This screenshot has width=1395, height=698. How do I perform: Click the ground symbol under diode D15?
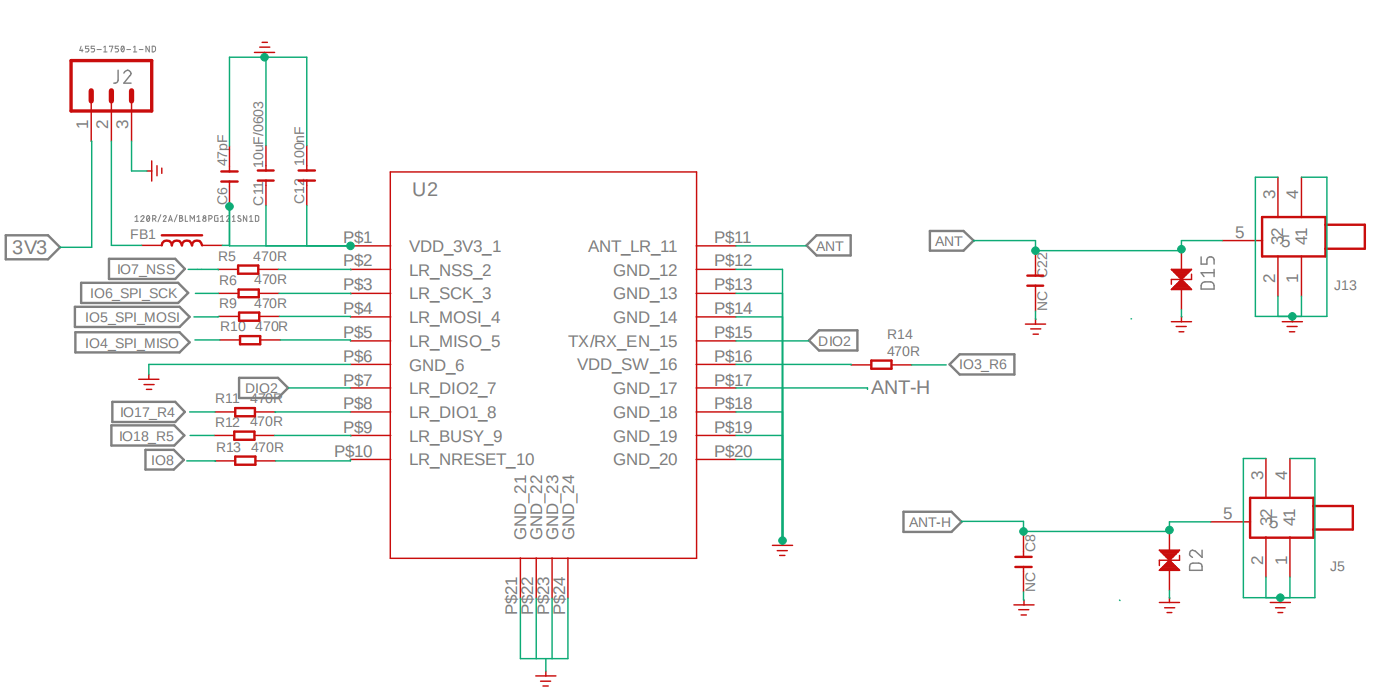[x=1182, y=326]
